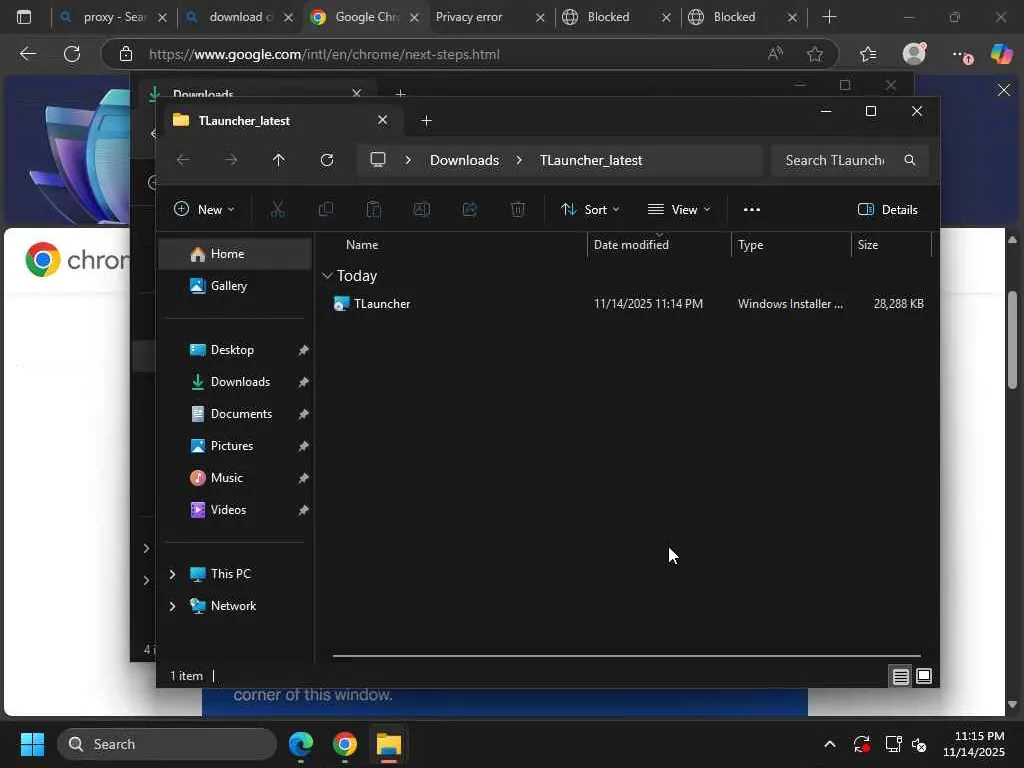Expand breadcrumb chevron after Downloads
The image size is (1024, 768).
click(519, 160)
